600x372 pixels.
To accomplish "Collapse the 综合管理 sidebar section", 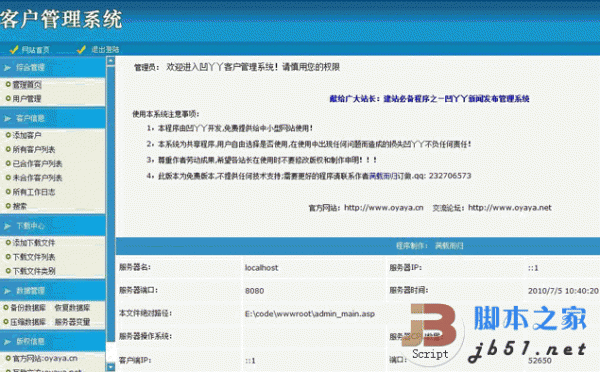I will pos(52,68).
